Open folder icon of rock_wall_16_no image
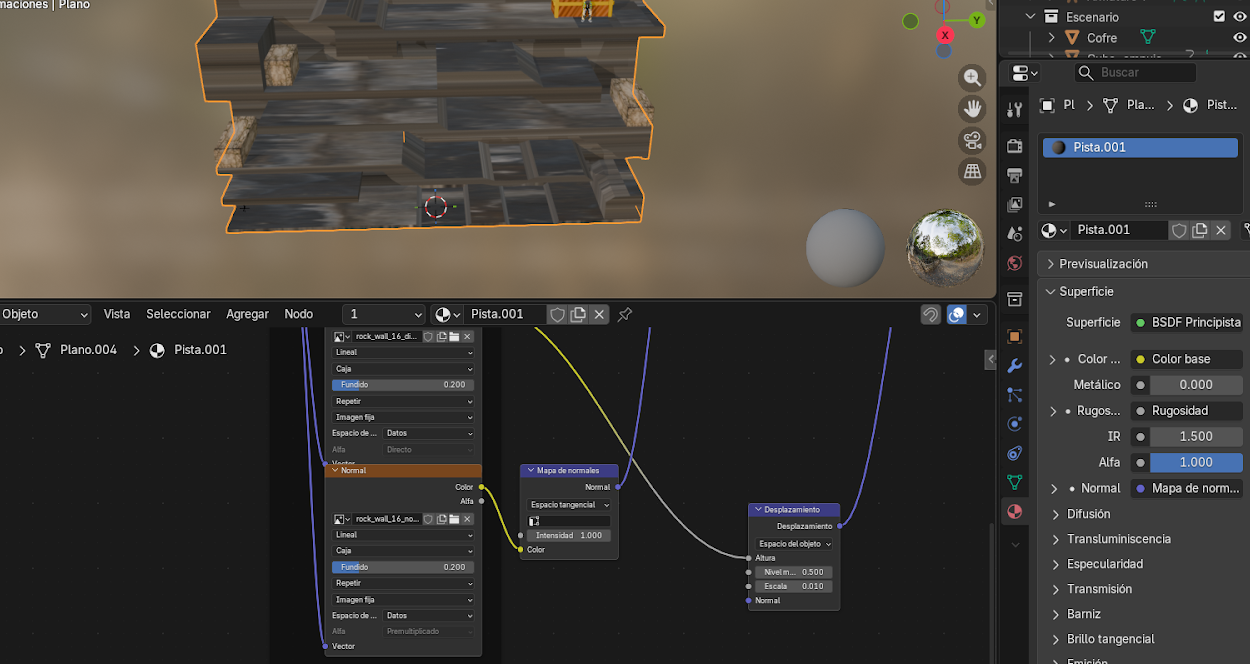The width and height of the screenshot is (1250, 664). pos(454,519)
